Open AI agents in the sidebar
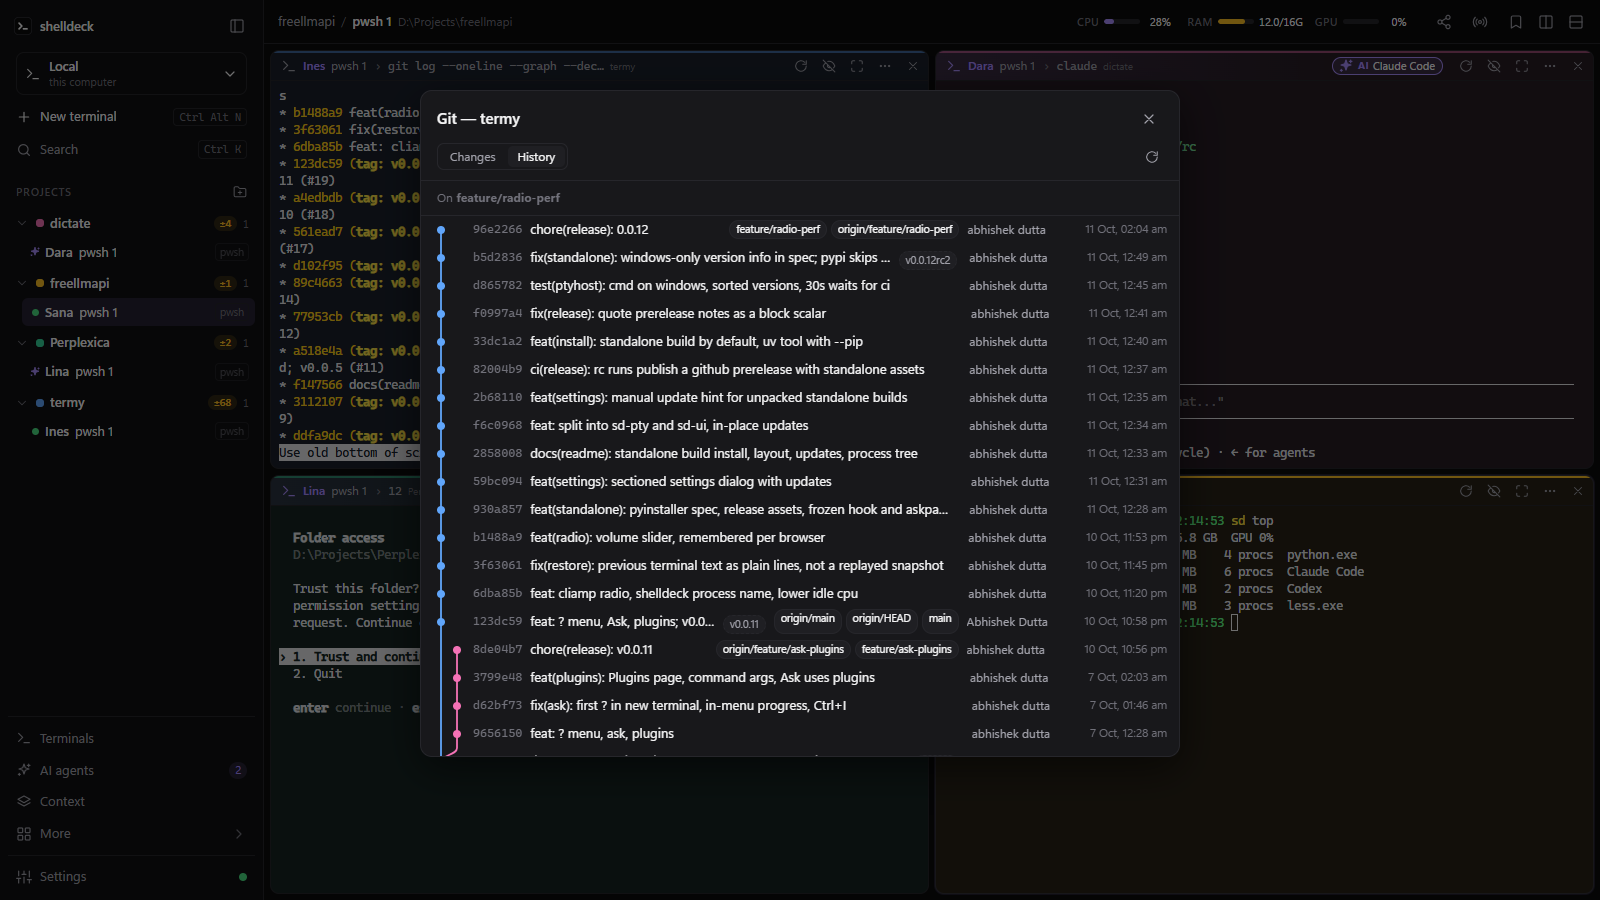1600x900 pixels. pos(131,770)
